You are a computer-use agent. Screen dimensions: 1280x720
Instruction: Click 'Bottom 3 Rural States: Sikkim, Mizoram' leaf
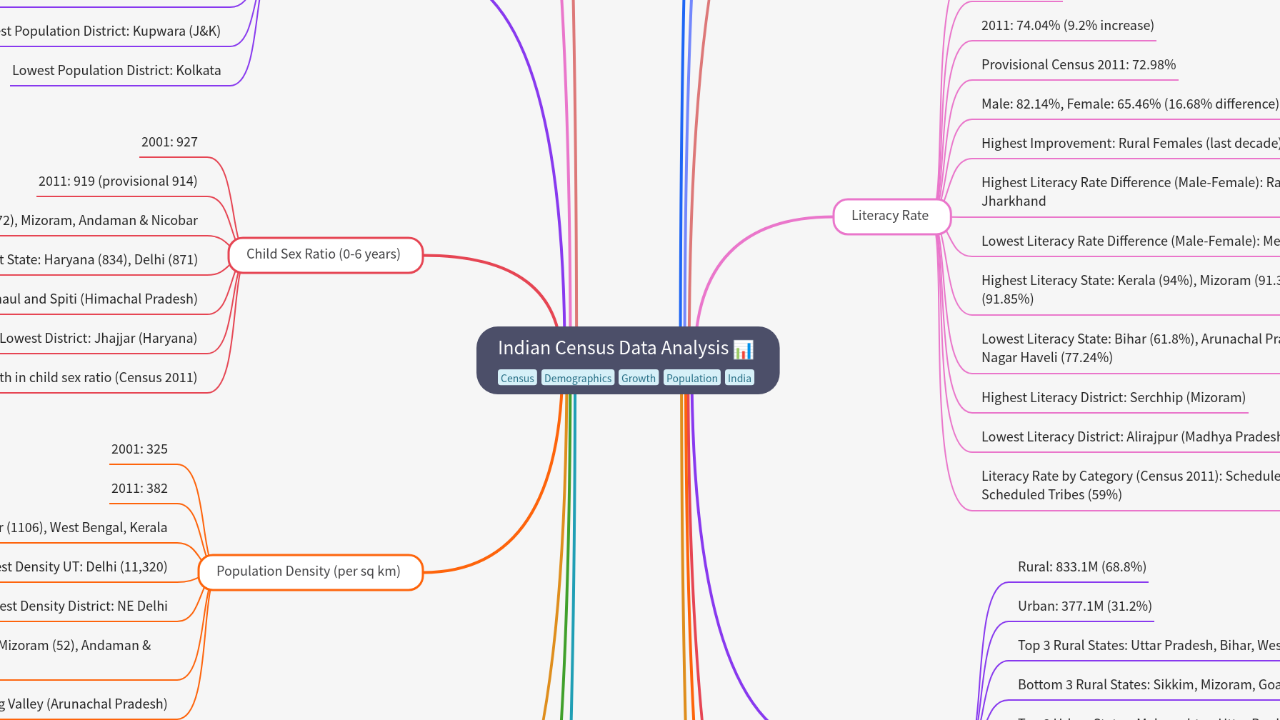(x=1149, y=684)
